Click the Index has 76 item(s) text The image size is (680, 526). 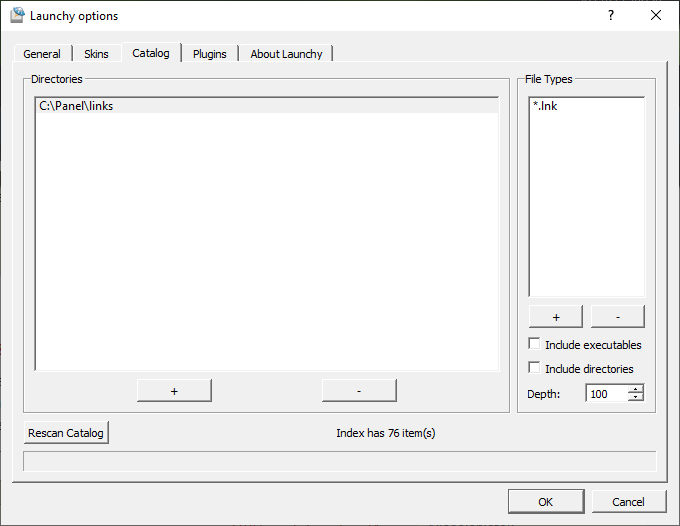pos(386,433)
